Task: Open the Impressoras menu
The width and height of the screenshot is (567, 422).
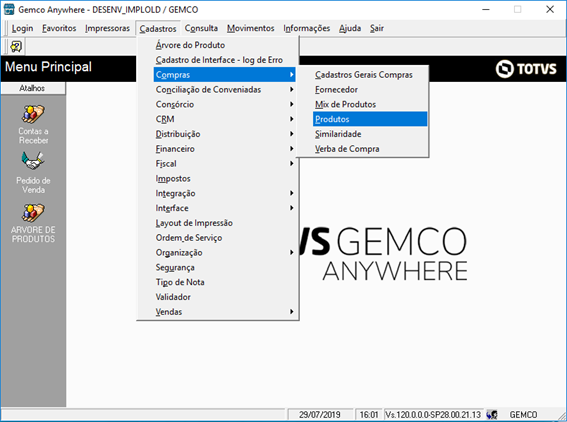Action: point(107,28)
